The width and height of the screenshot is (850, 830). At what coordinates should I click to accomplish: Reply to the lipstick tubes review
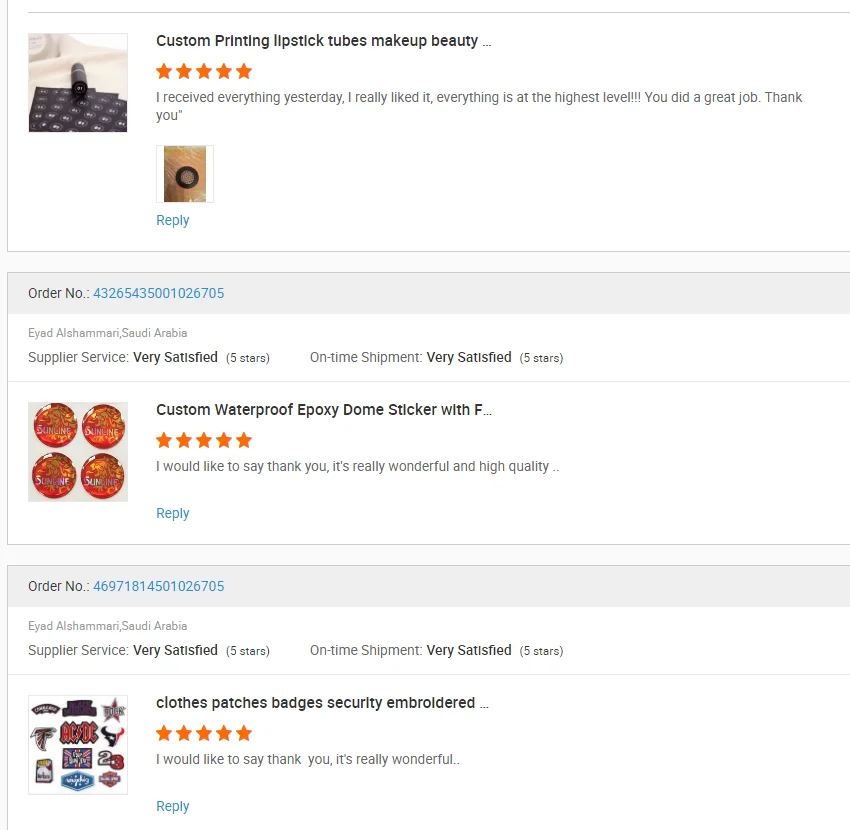(172, 220)
